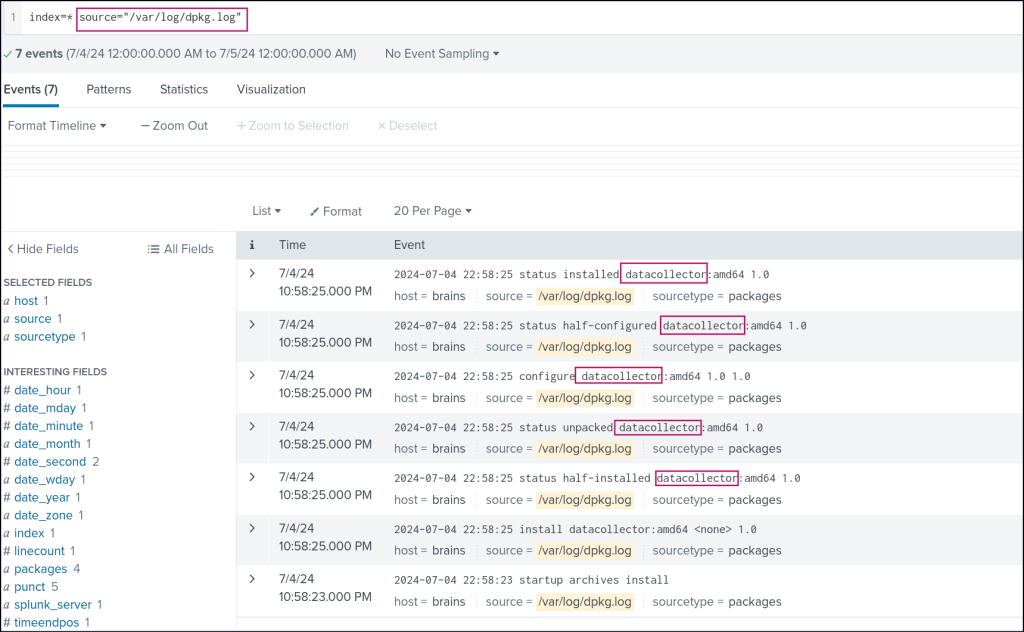The width and height of the screenshot is (1024, 632).
Task: Click the Format pencil button
Action: [336, 211]
